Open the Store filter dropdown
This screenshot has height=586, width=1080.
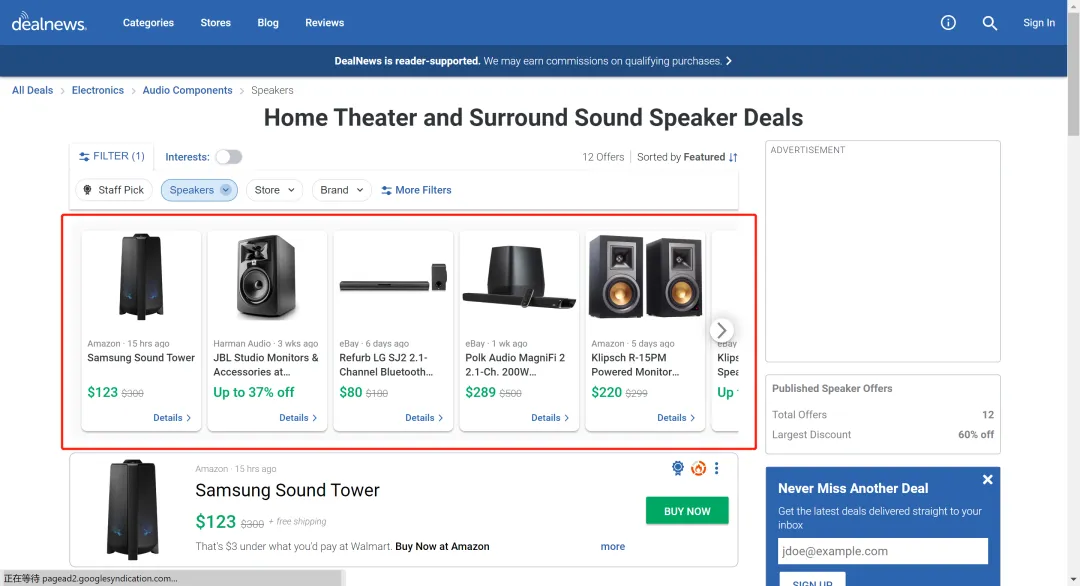pos(274,190)
